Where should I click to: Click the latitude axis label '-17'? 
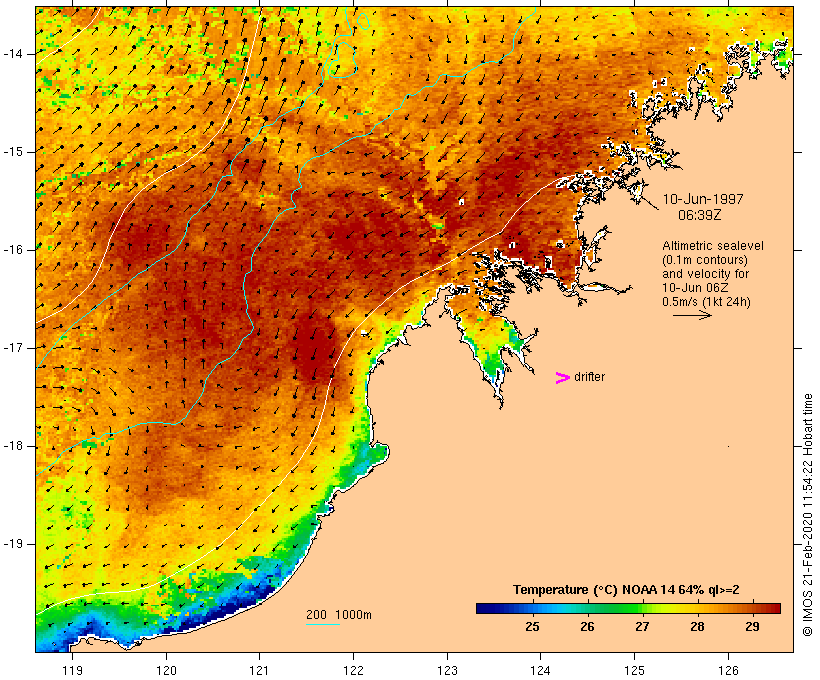13,348
